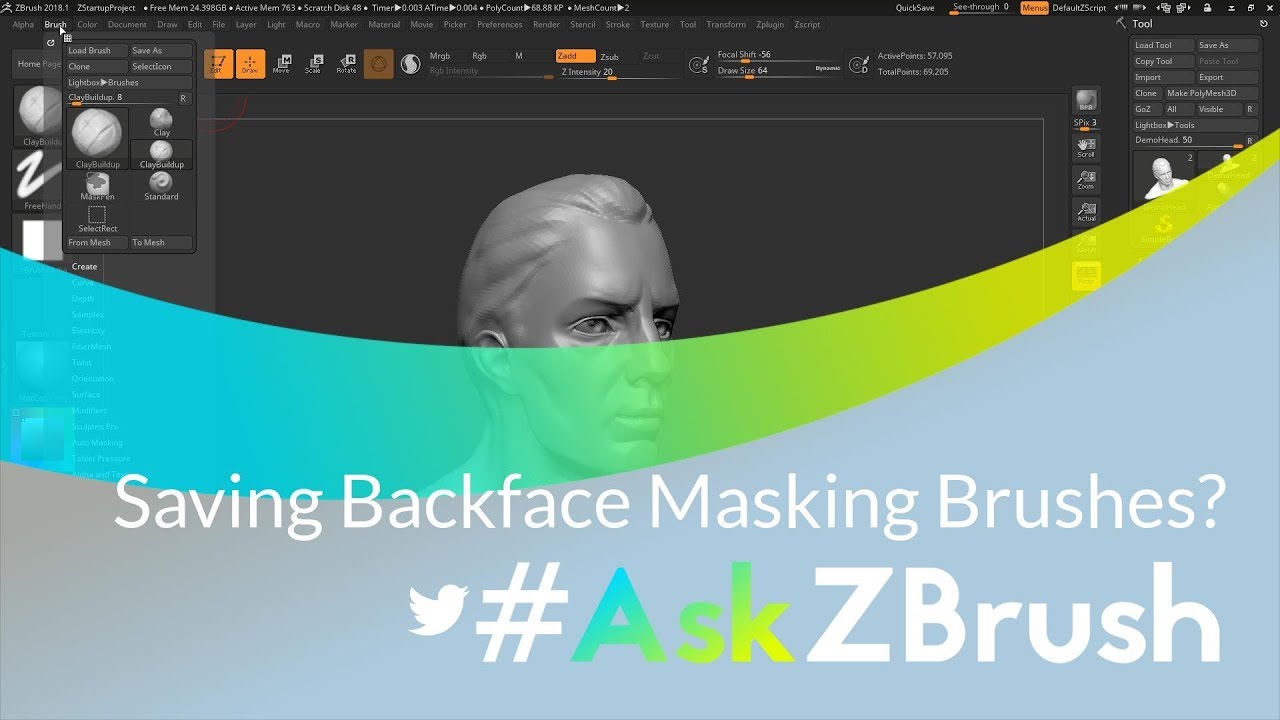Pick the MaskPen brush icon
Image resolution: width=1280 pixels, height=720 pixels.
tap(97, 186)
